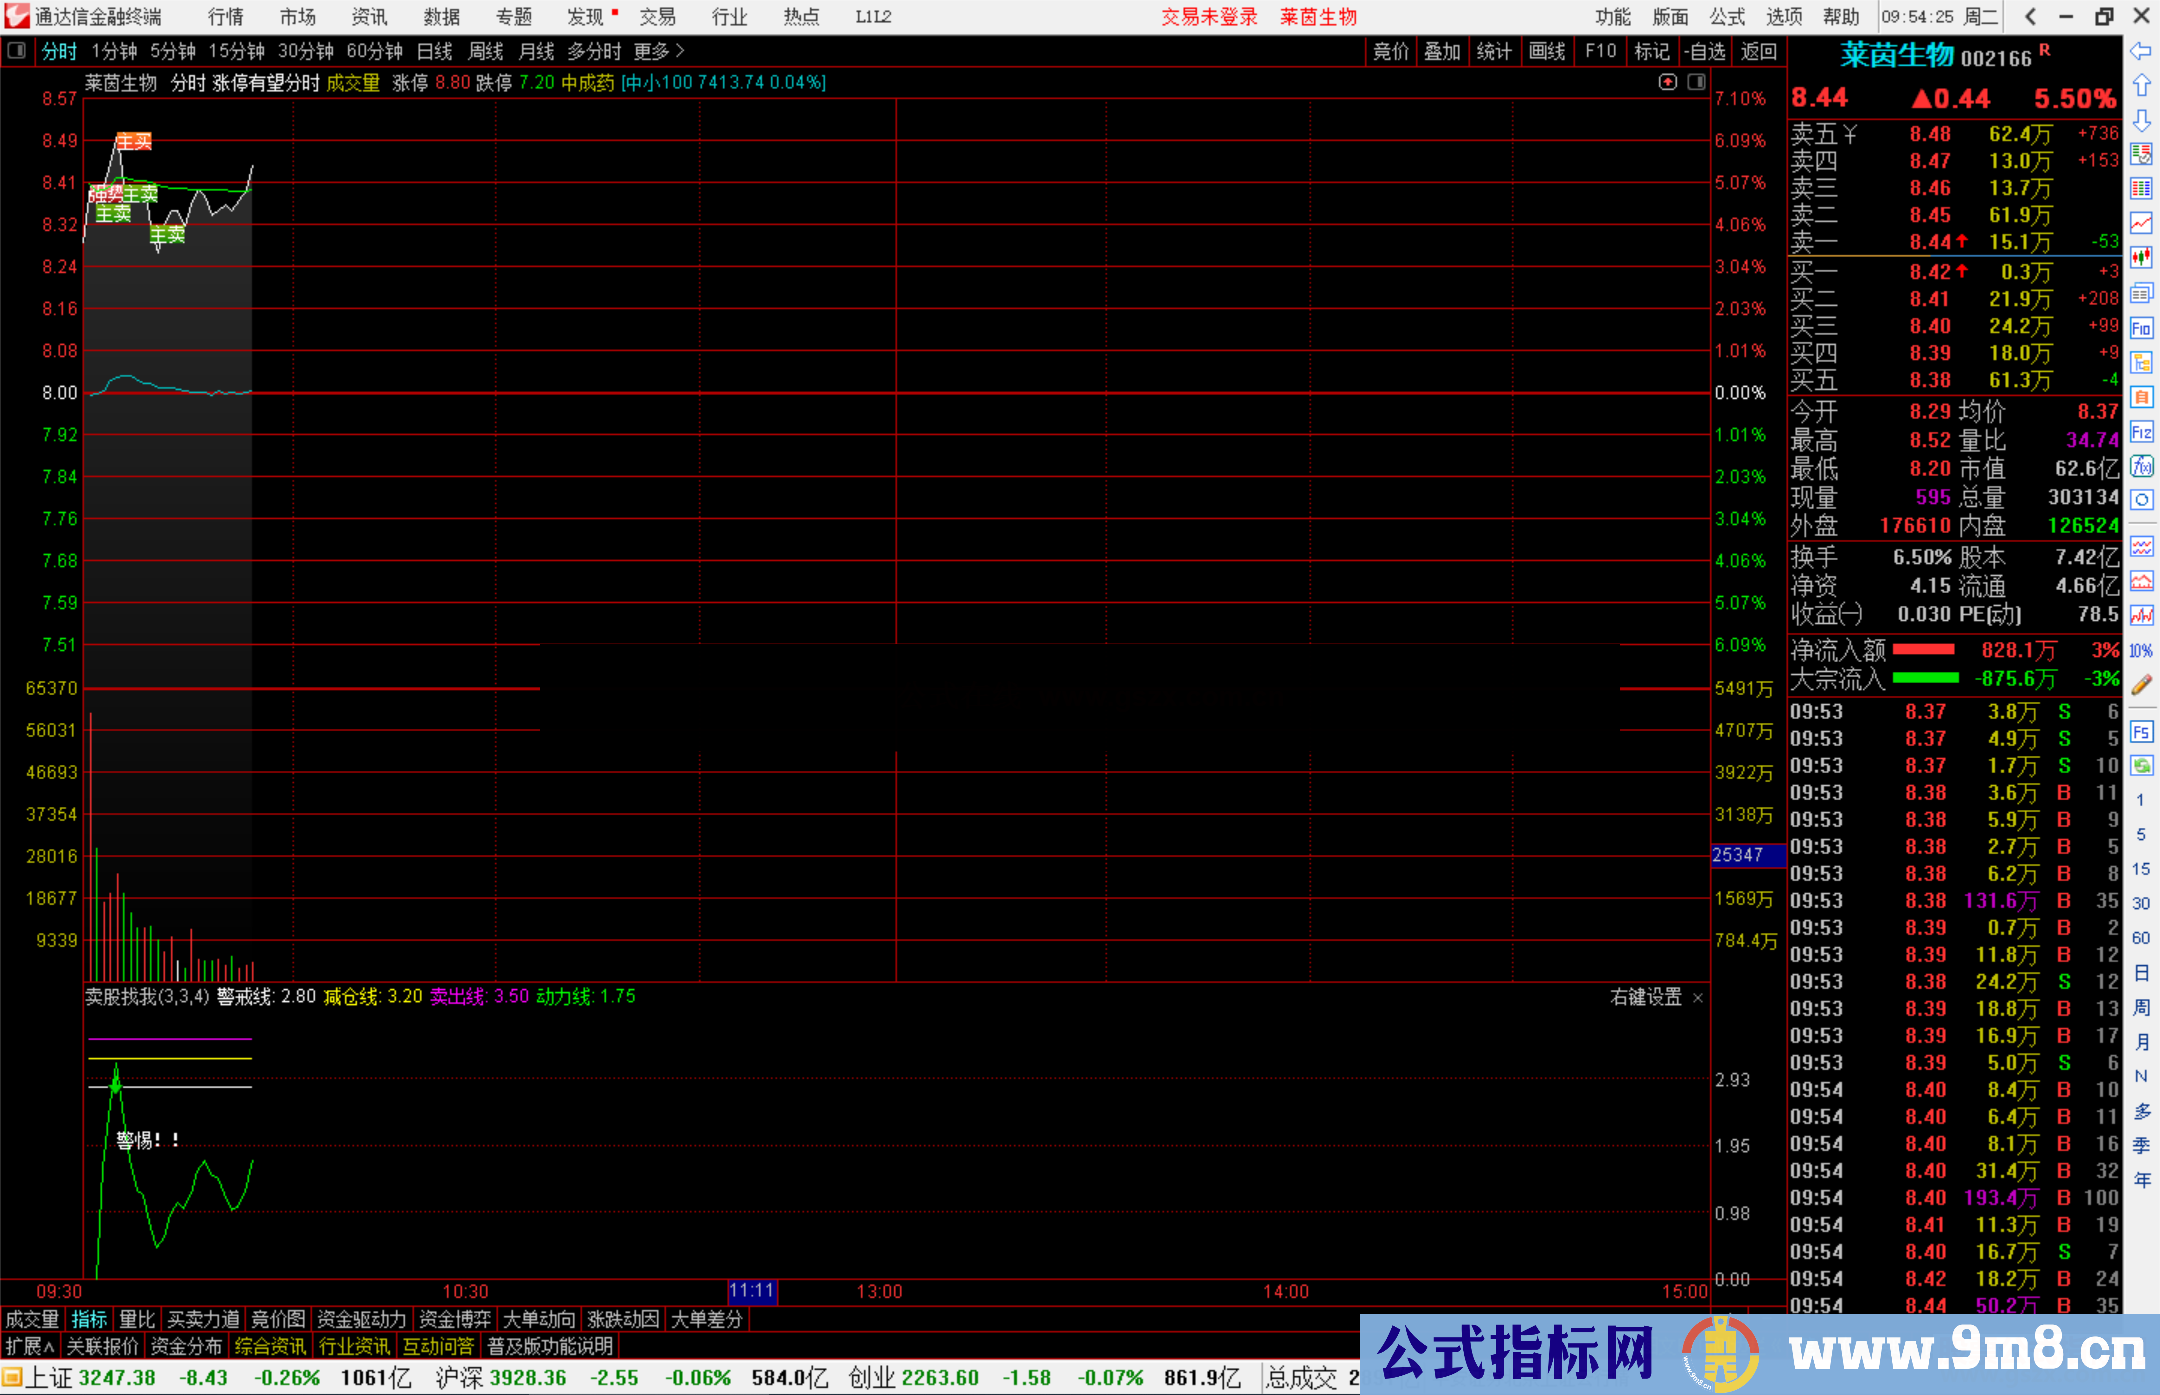This screenshot has height=1395, width=2160.
Task: Open the F10 info sidebar icon
Action: (x=2141, y=329)
